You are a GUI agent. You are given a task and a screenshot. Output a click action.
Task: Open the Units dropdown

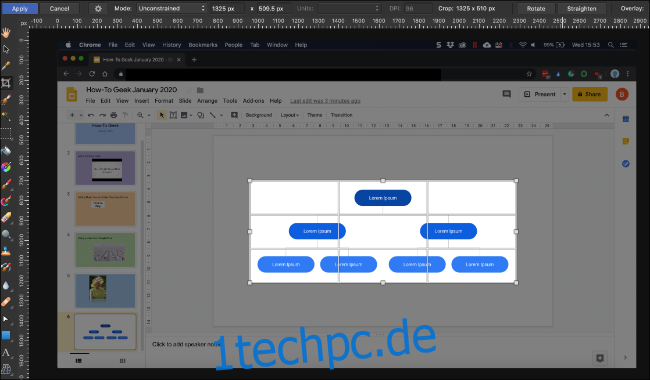tap(349, 8)
